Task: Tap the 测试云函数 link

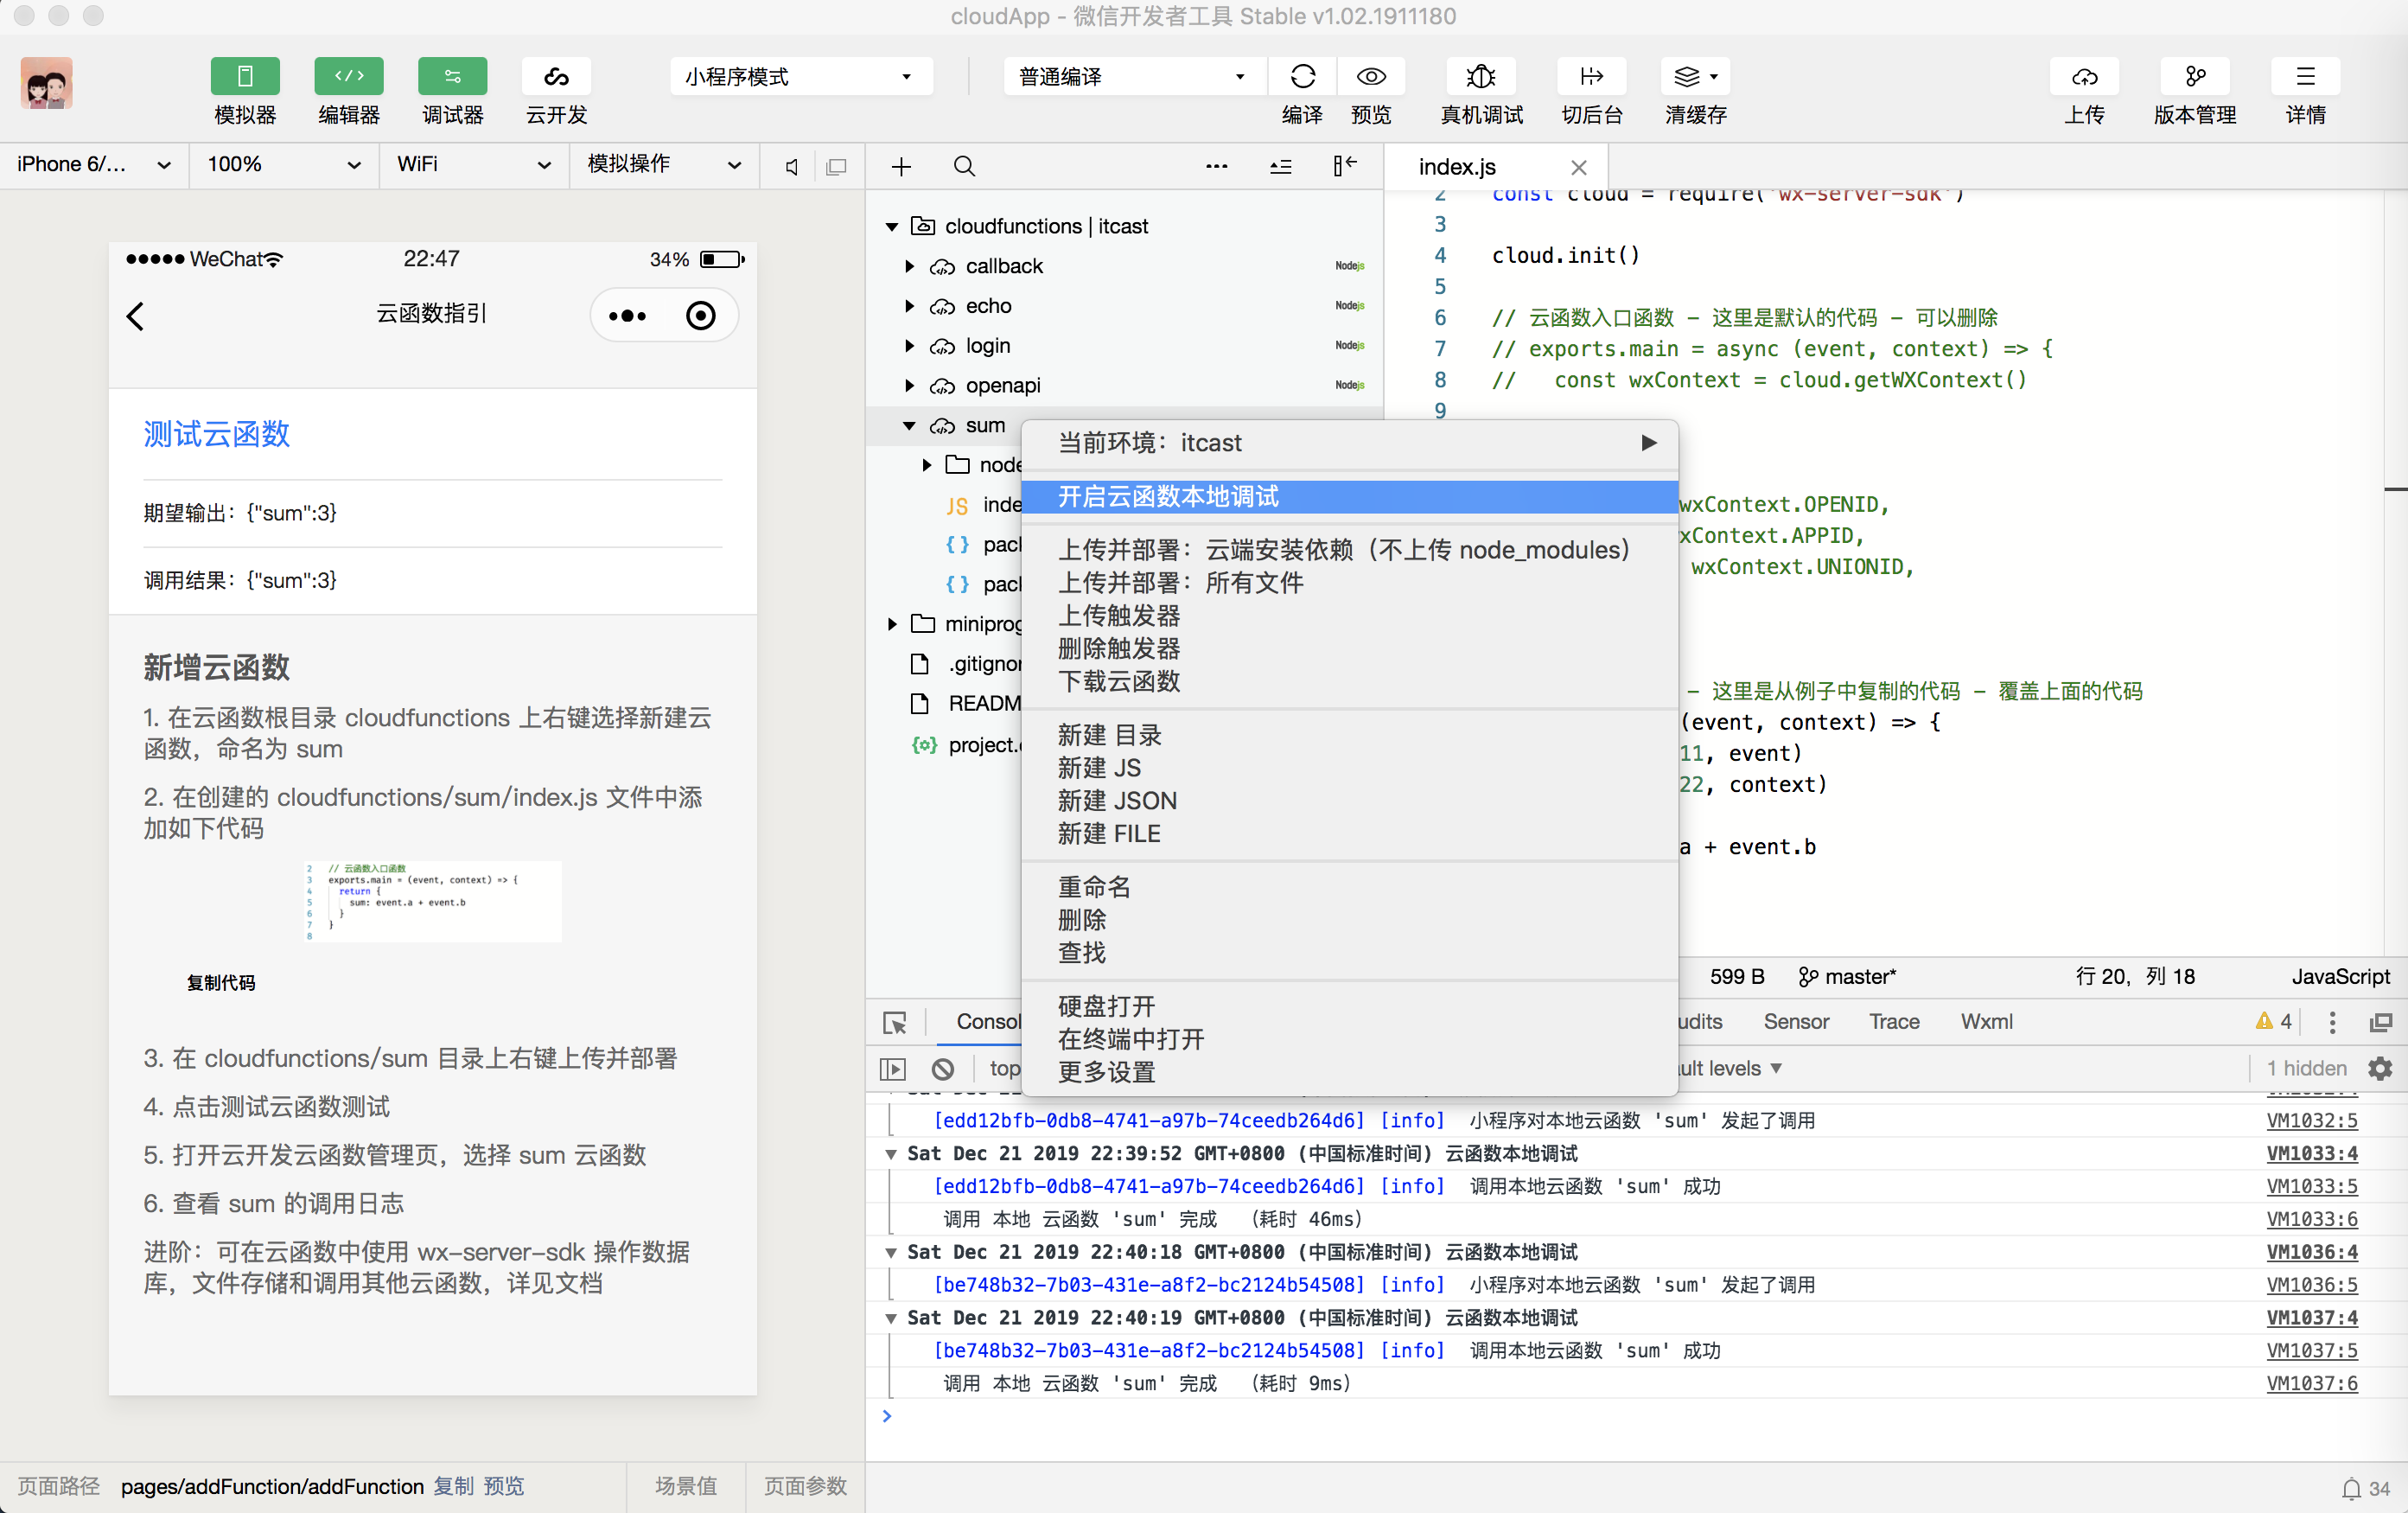Action: click(x=216, y=434)
